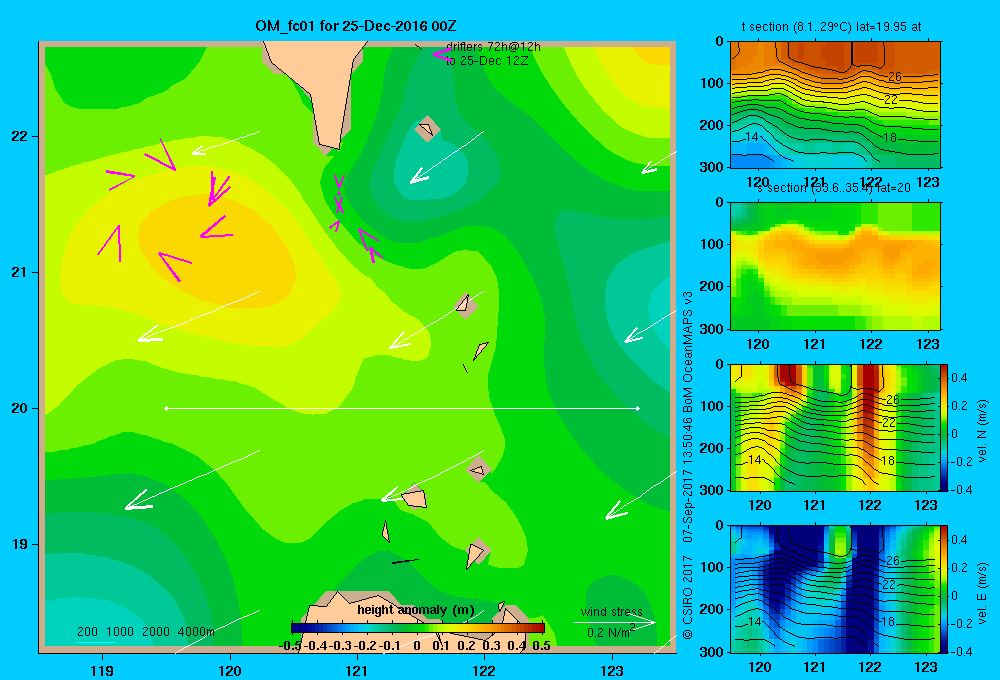Viewport: 1000px width, 680px height.
Task: Click the "height anomaly (m)" label
Action: coord(416,610)
